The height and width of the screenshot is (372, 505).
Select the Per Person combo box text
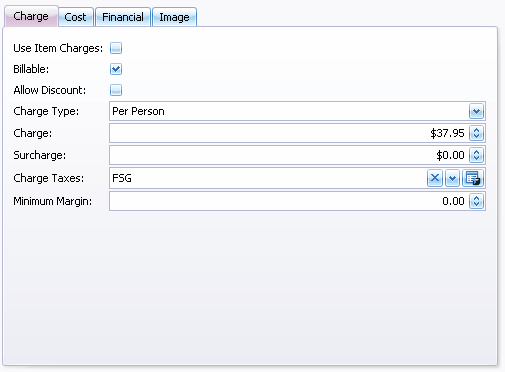[138, 111]
